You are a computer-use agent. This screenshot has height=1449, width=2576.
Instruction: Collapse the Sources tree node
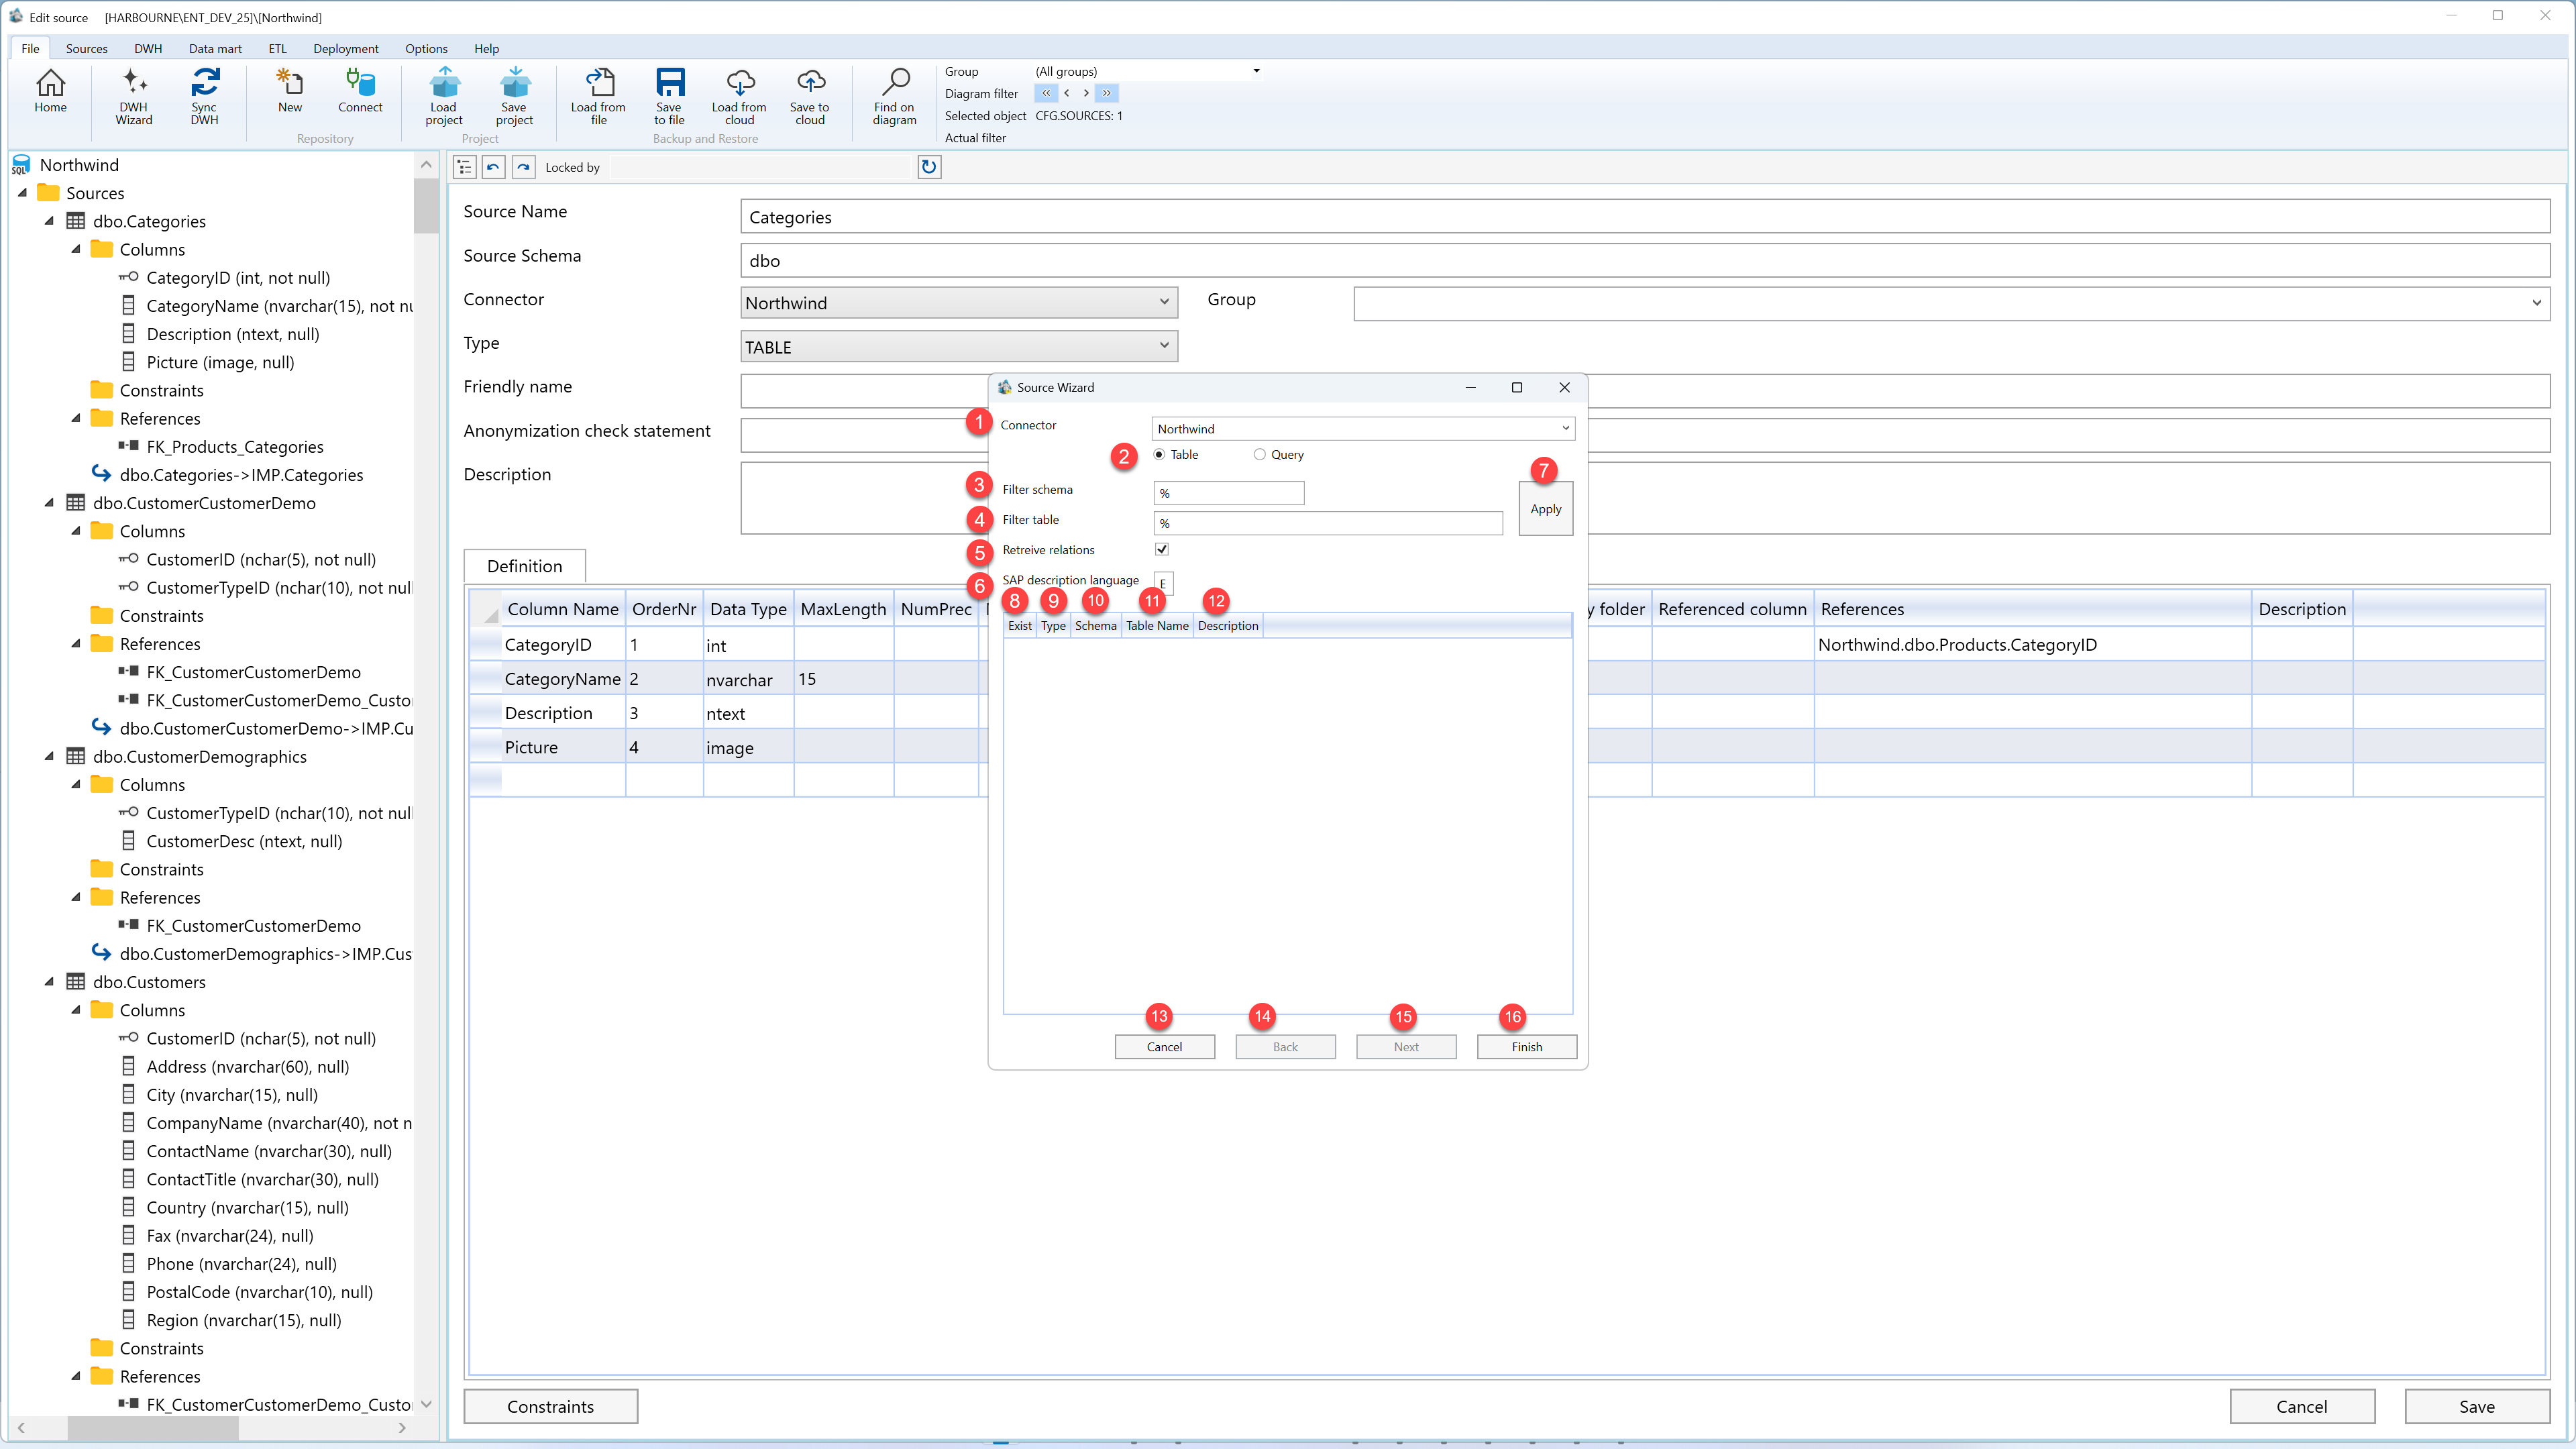point(23,193)
